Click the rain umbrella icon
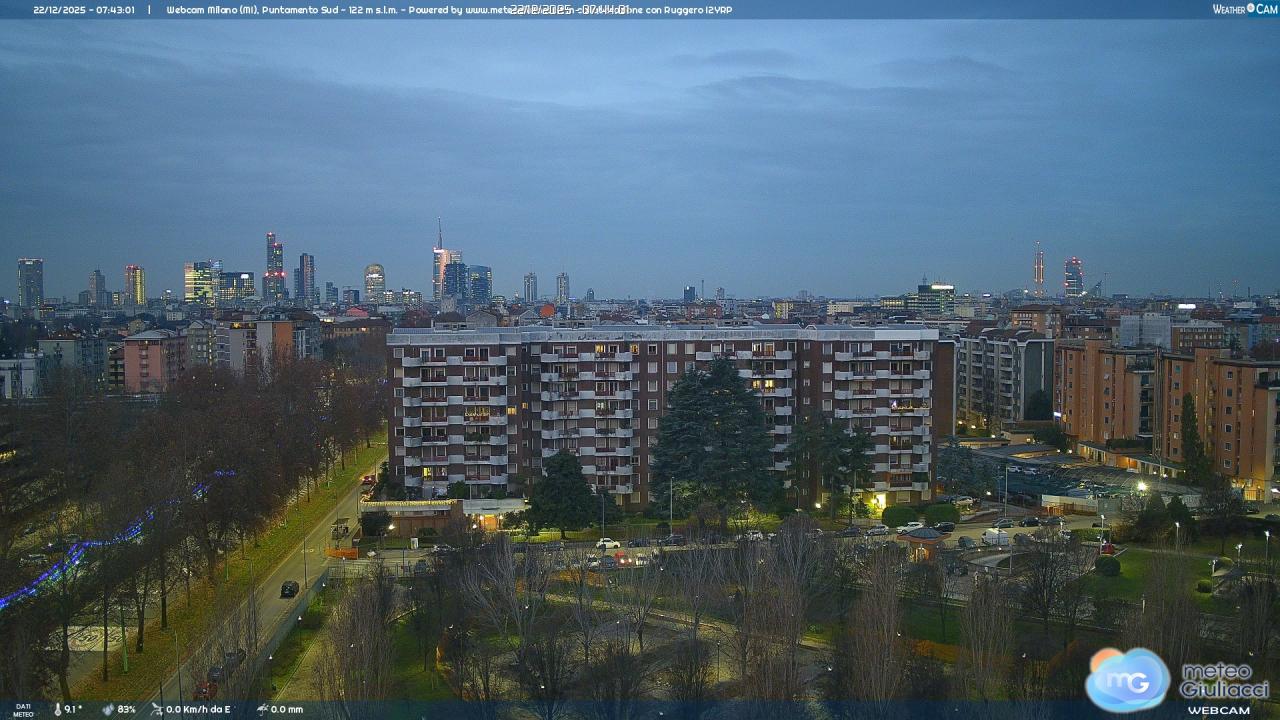This screenshot has width=1280, height=720. click(261, 709)
